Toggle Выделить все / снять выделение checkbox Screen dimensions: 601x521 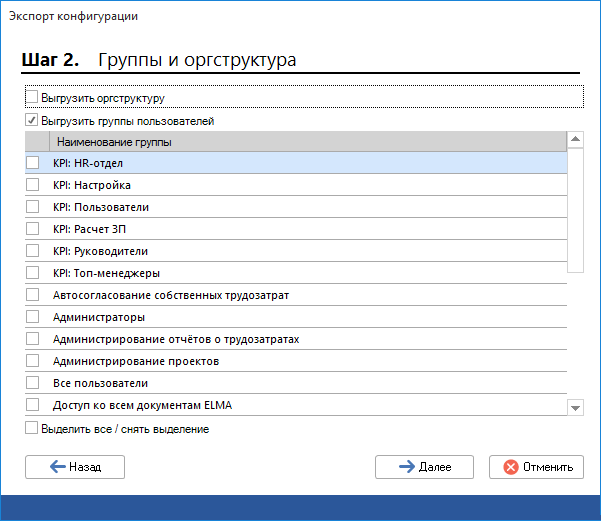(x=32, y=429)
